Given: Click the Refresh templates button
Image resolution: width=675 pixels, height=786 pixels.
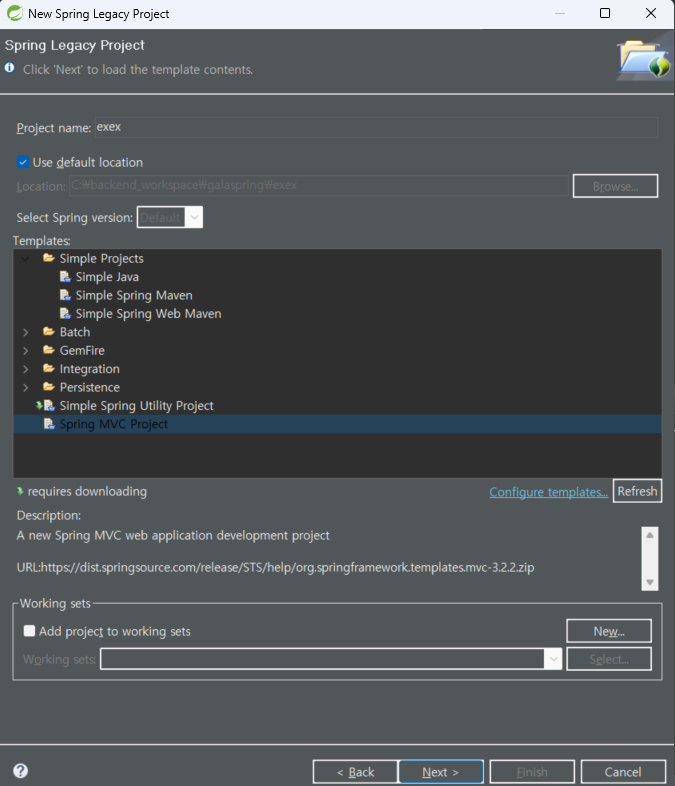Looking at the screenshot, I should click(x=637, y=491).
